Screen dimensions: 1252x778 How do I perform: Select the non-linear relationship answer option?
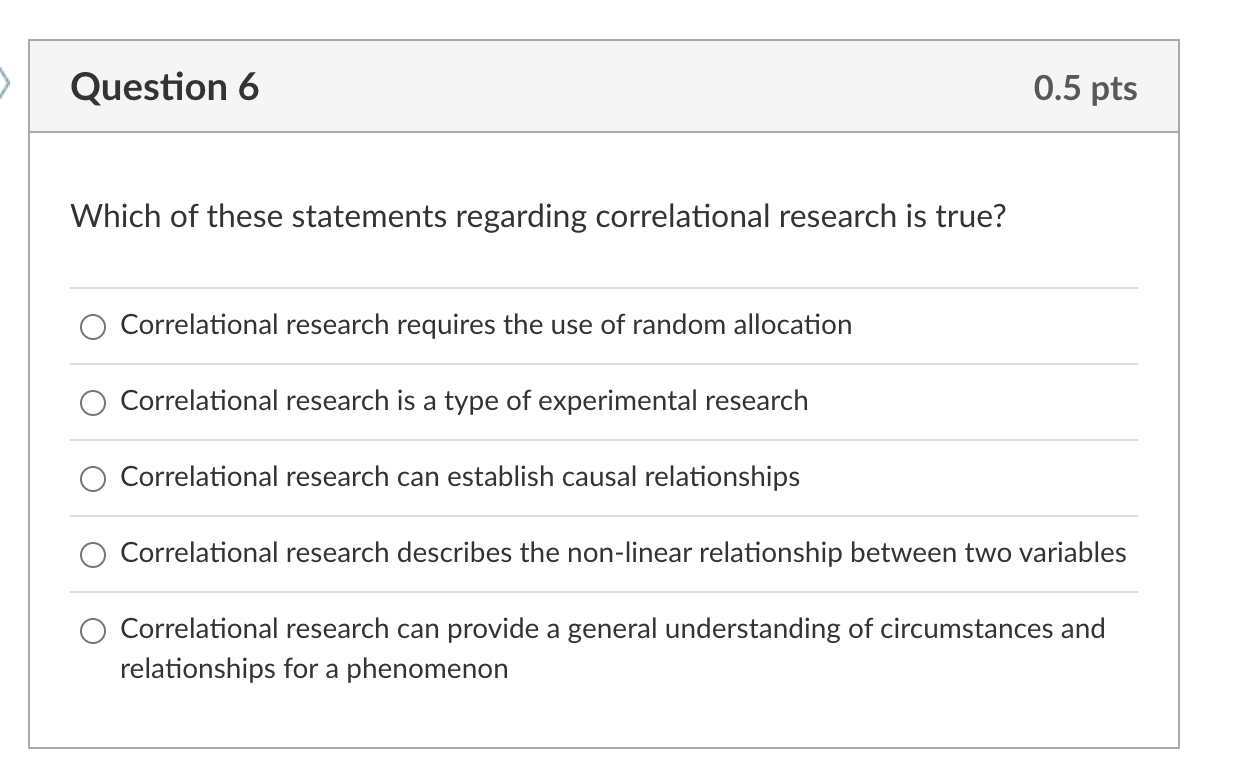tap(92, 553)
